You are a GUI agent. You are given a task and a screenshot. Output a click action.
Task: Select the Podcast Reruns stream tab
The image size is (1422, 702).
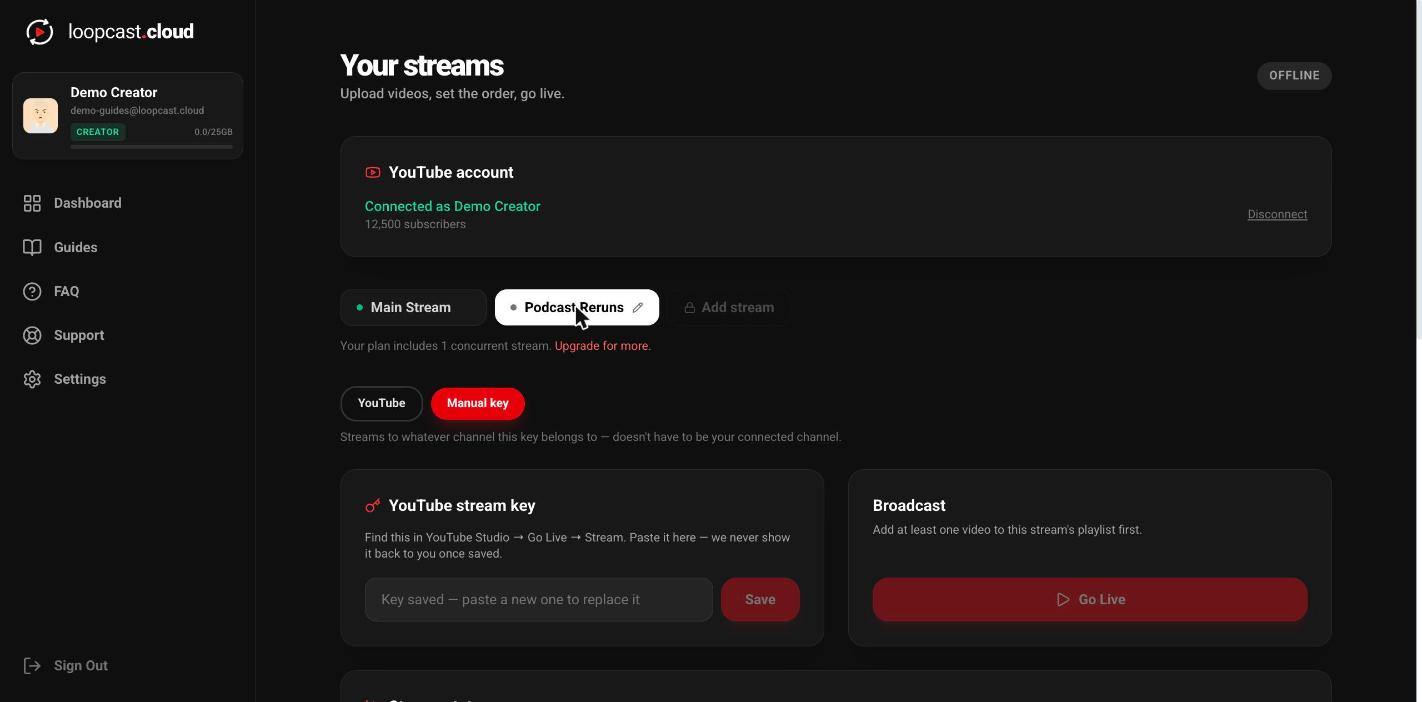(577, 307)
